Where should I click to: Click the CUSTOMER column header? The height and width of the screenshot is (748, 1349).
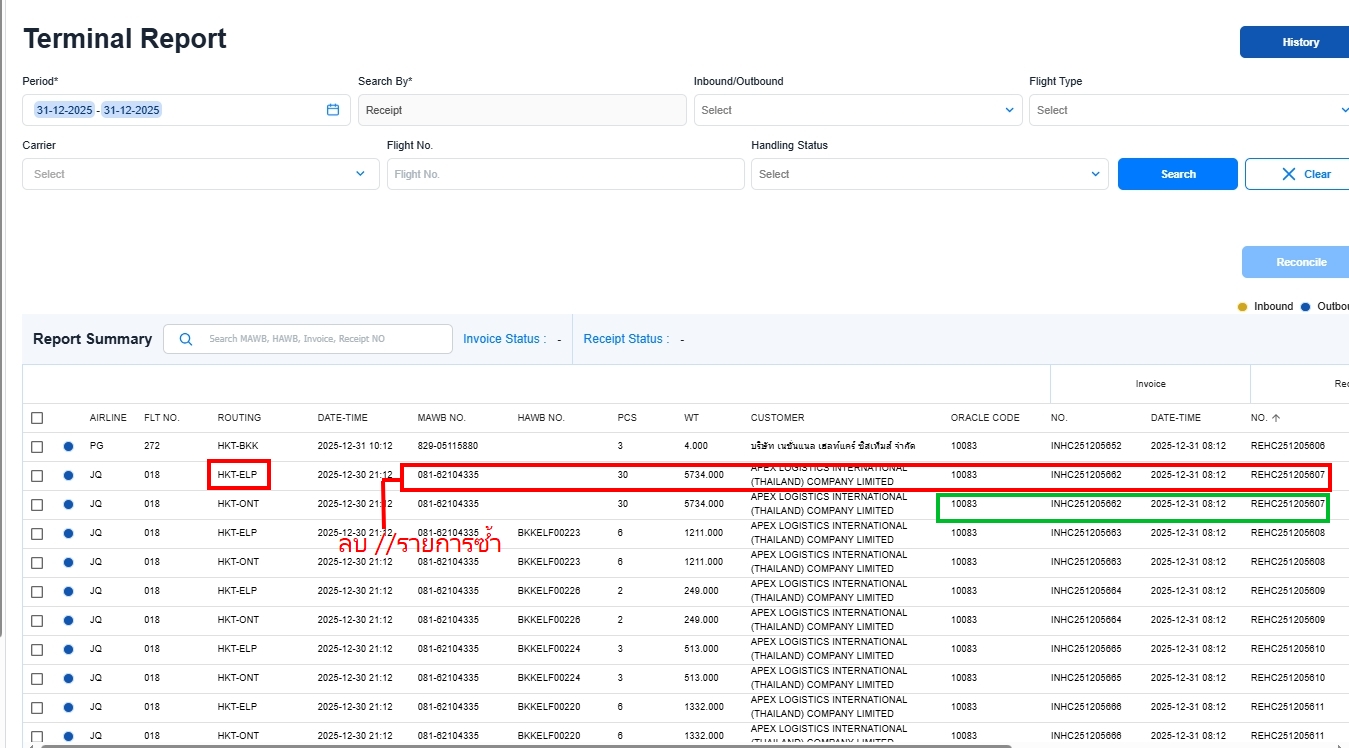(777, 418)
